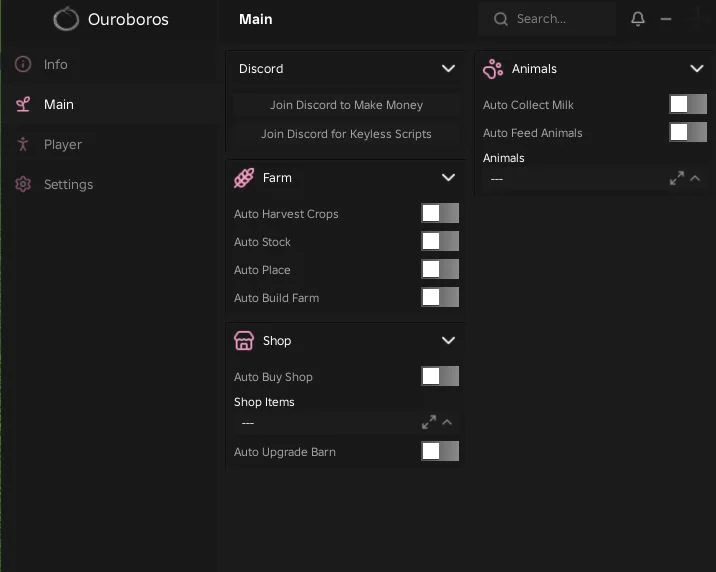Click Join Discord for Keyless Scripts
This screenshot has height=572, width=716.
tap(346, 134)
